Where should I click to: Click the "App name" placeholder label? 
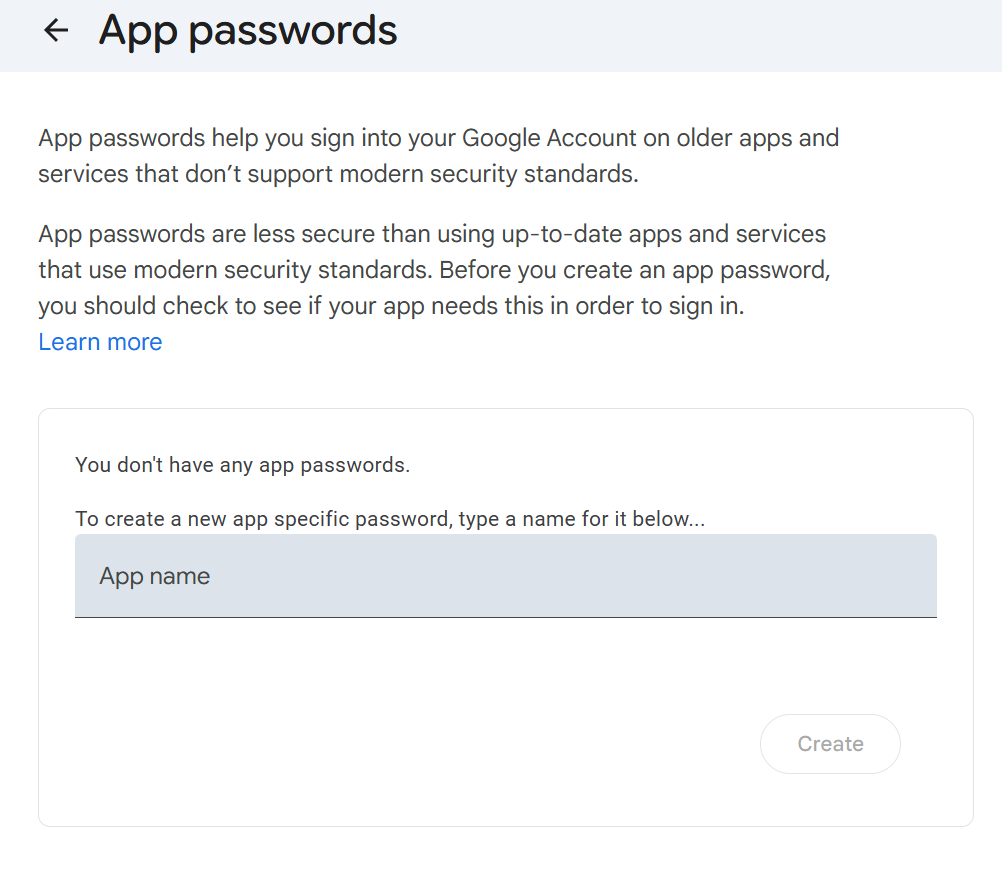pos(155,576)
